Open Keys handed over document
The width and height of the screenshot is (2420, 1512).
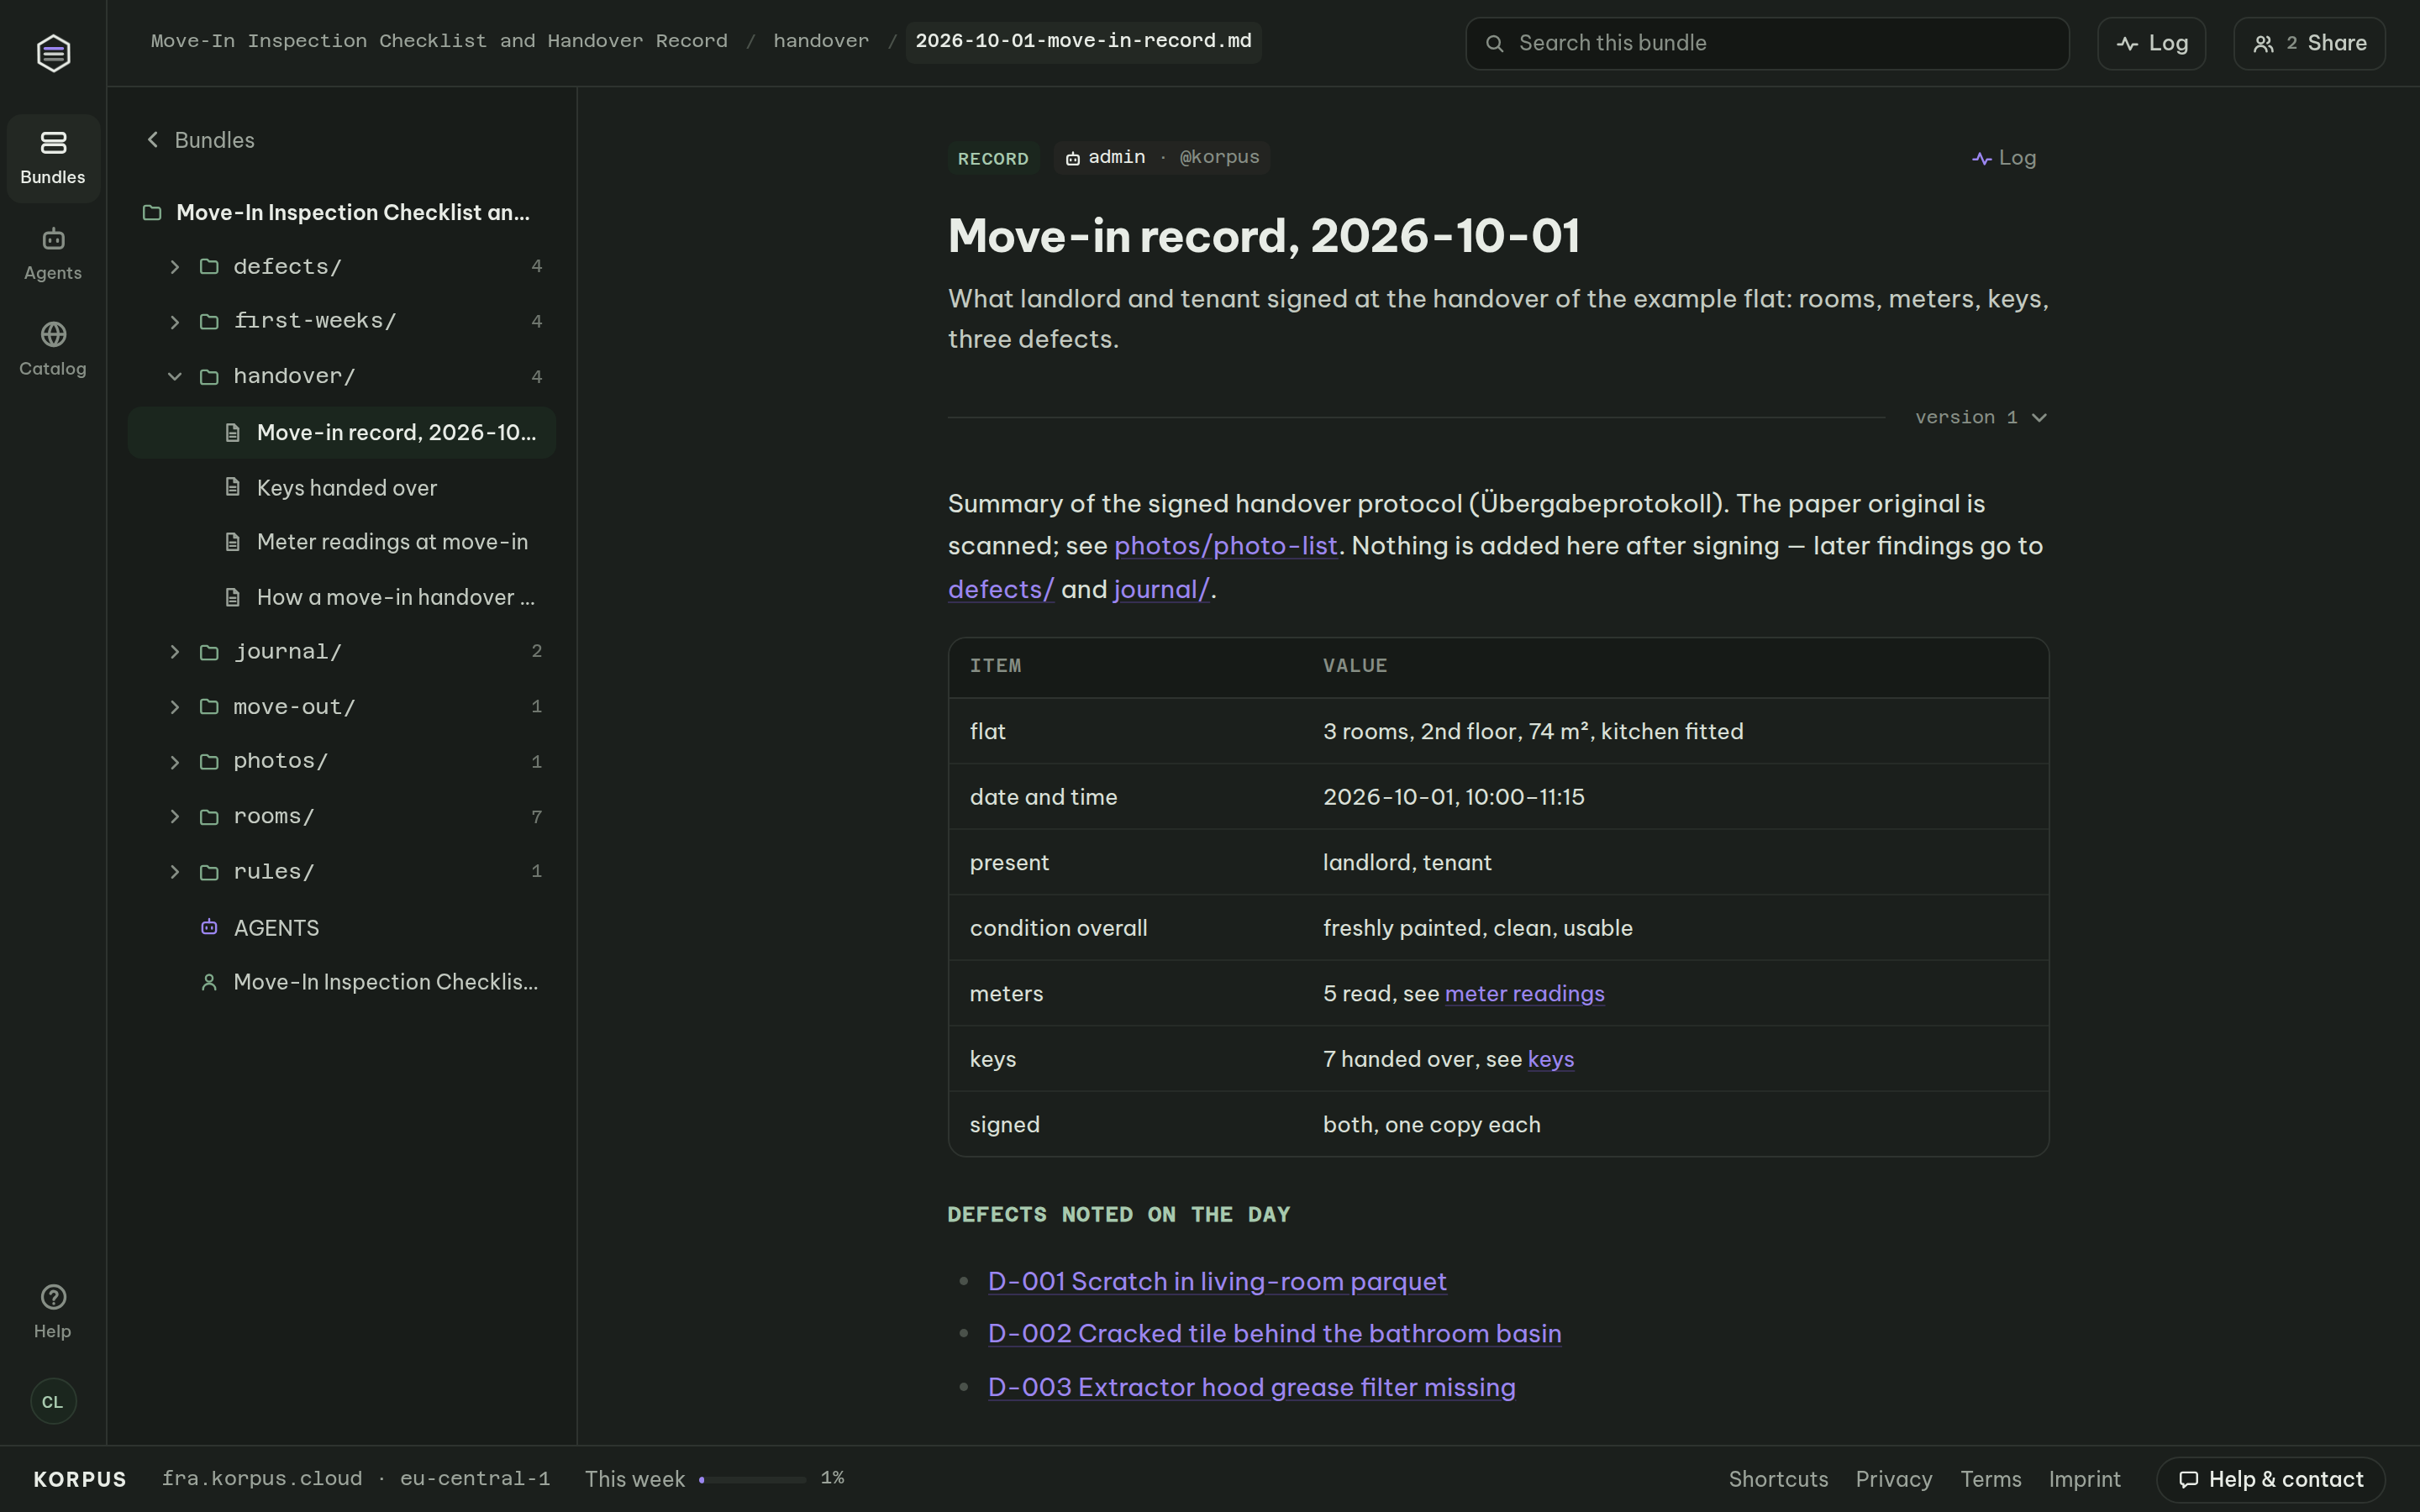pos(341,488)
